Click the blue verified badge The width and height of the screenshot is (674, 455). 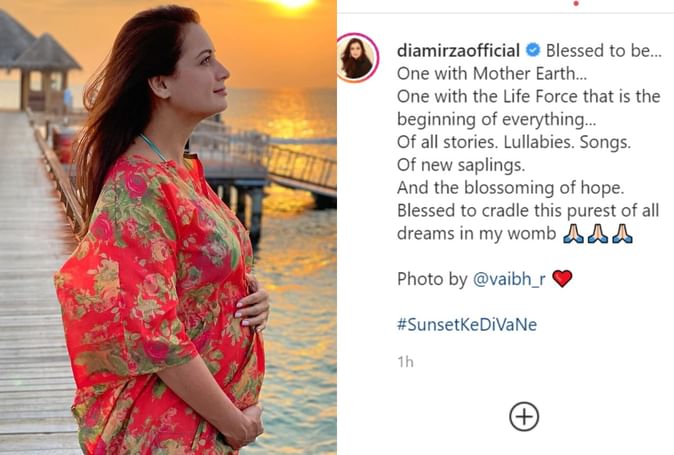(x=533, y=49)
